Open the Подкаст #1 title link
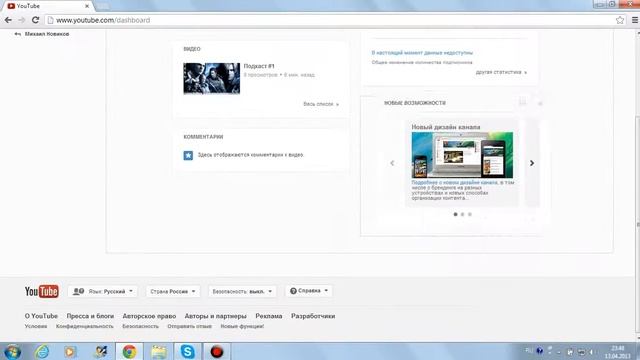Screen dimensions: 640x360 (x=259, y=66)
